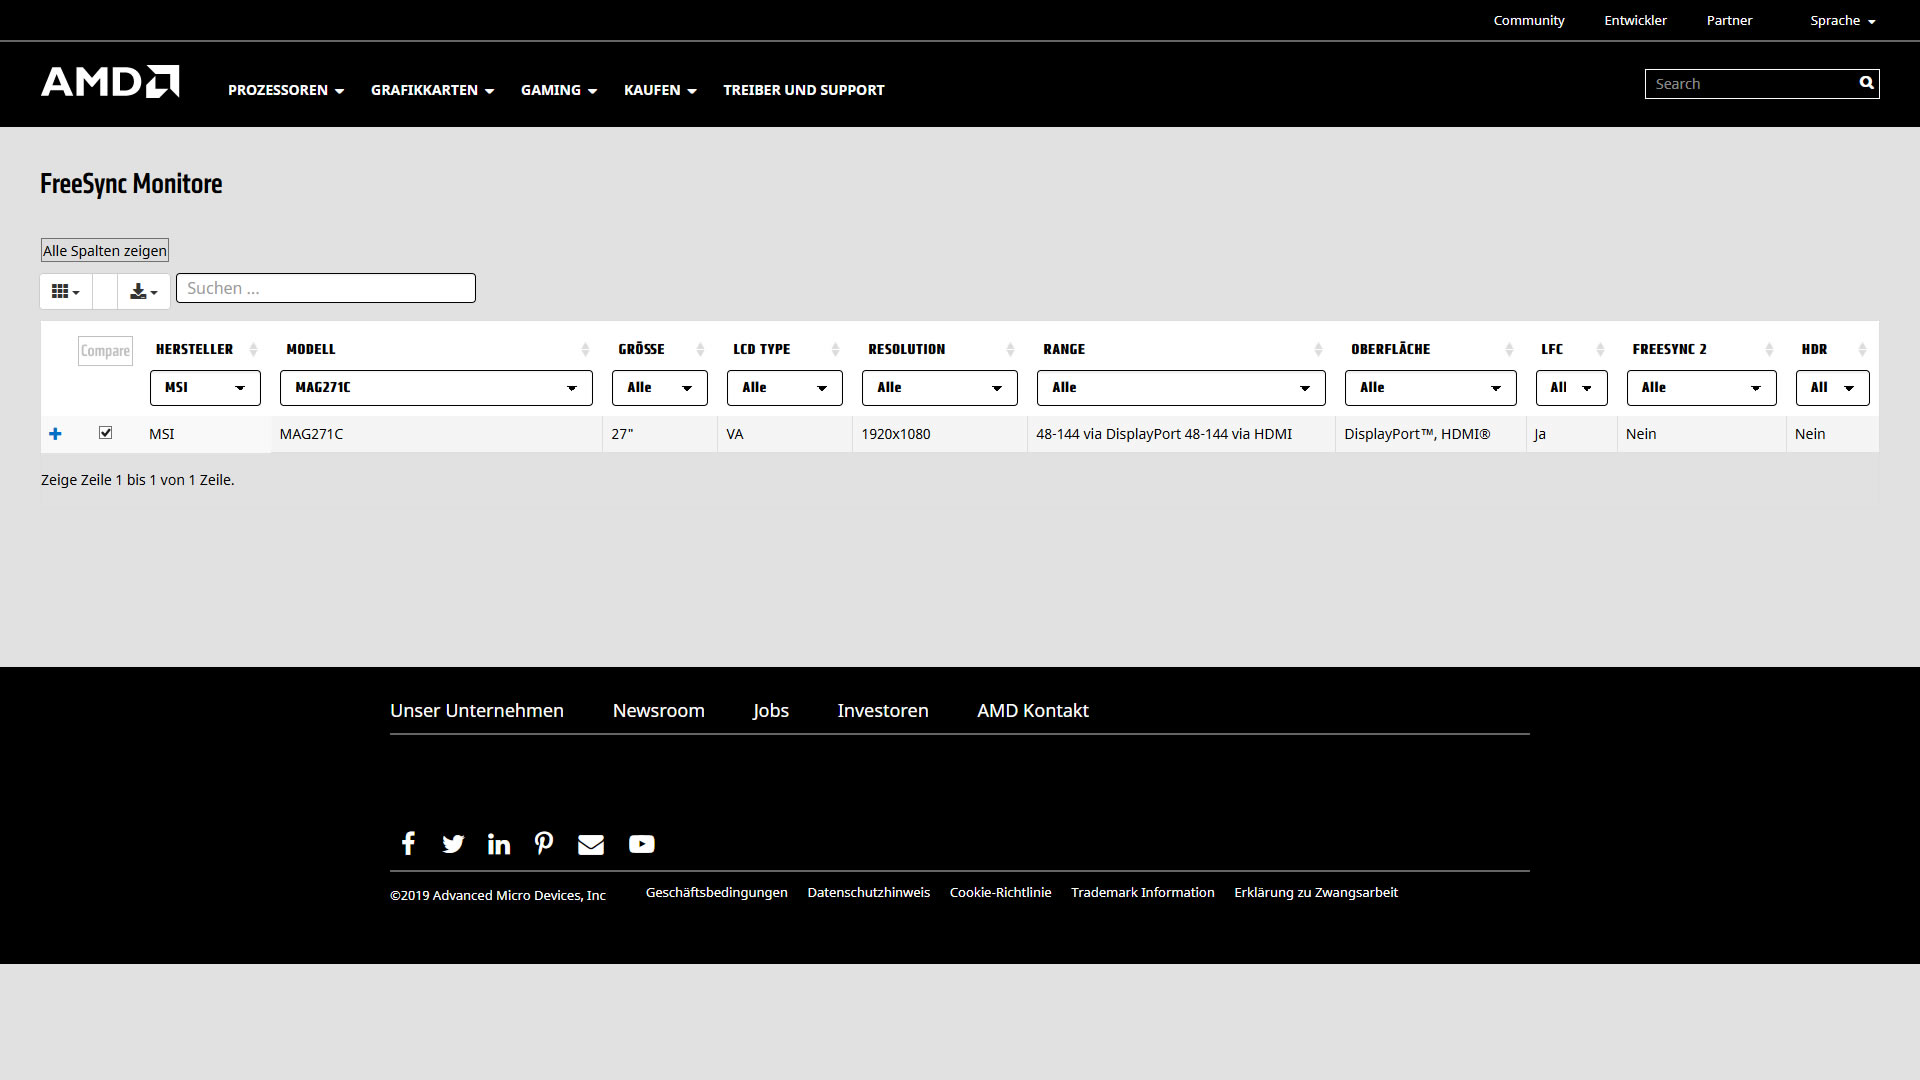Viewport: 1920px width, 1080px height.
Task: Open Treiber und Support menu item
Action: pyautogui.click(x=803, y=90)
